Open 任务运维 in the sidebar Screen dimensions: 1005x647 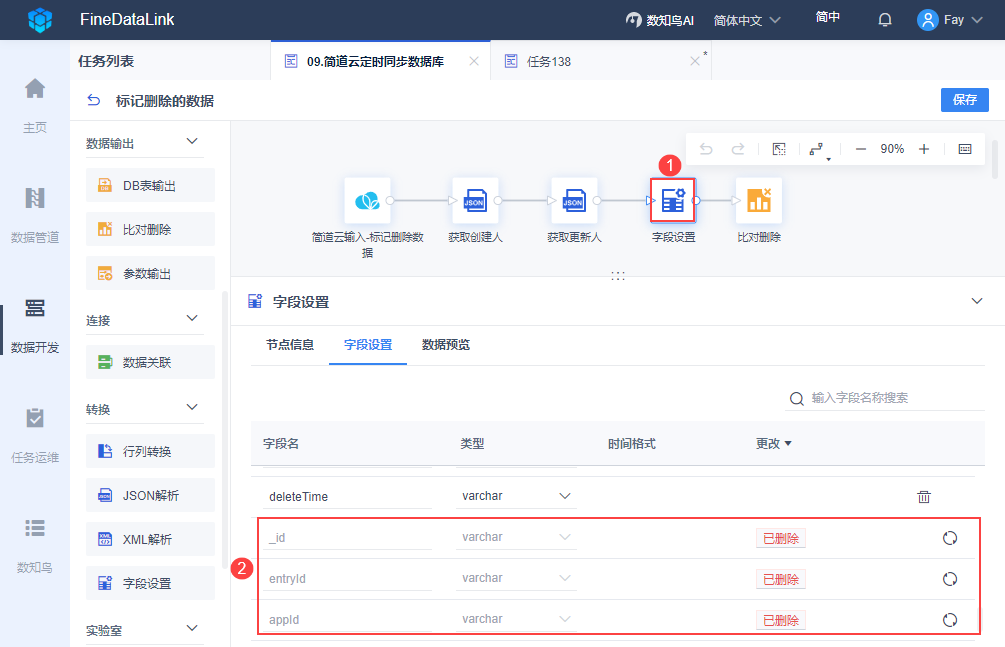click(x=35, y=435)
